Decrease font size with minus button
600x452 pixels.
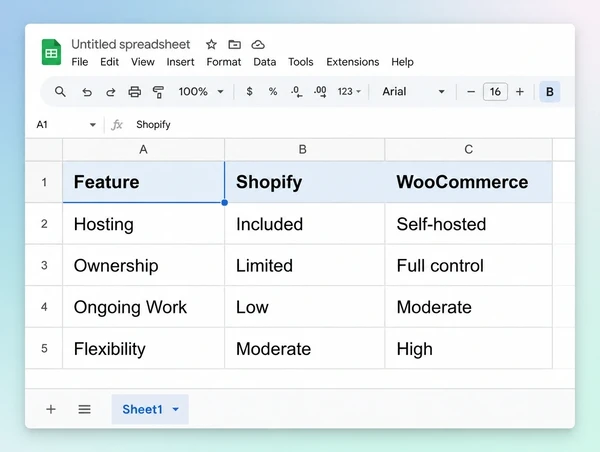(471, 92)
